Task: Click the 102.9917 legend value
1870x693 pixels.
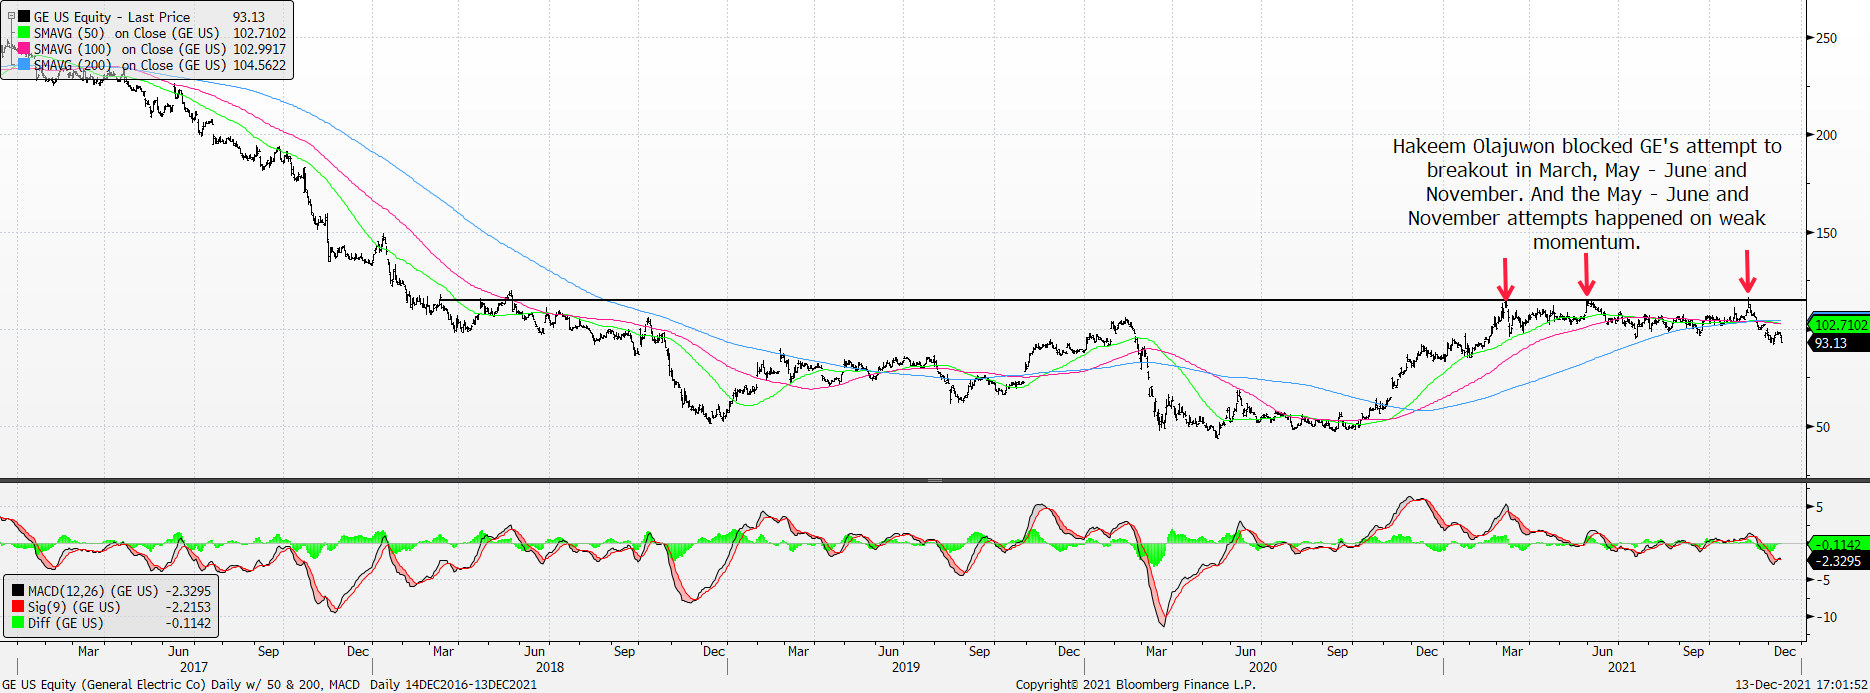Action: click(x=259, y=49)
